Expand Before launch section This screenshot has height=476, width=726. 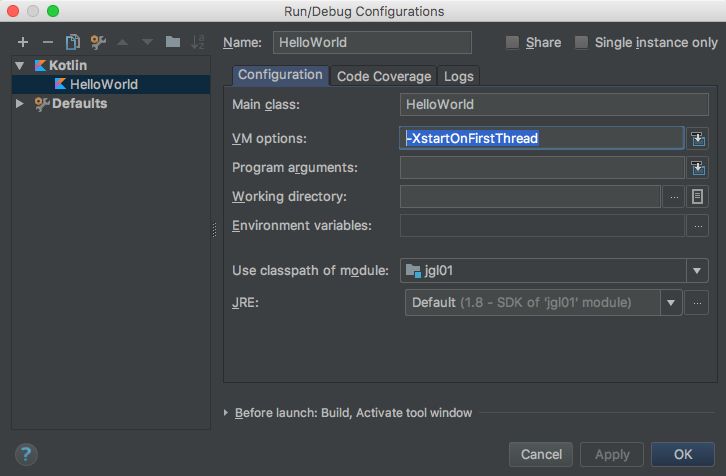[225, 413]
